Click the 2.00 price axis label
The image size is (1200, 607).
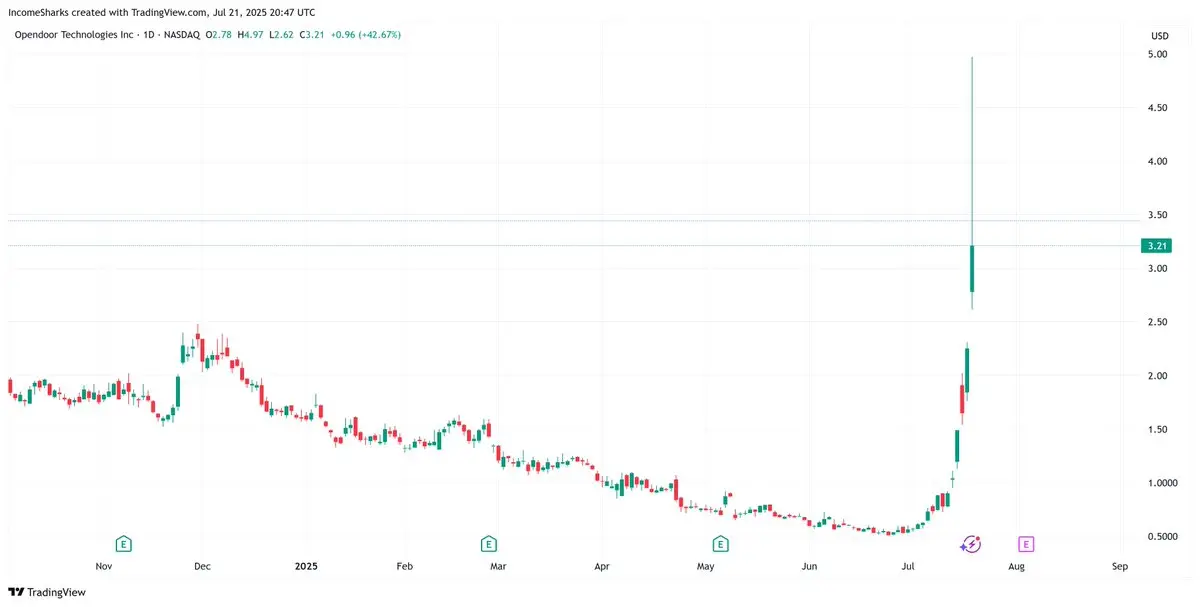(x=1159, y=376)
